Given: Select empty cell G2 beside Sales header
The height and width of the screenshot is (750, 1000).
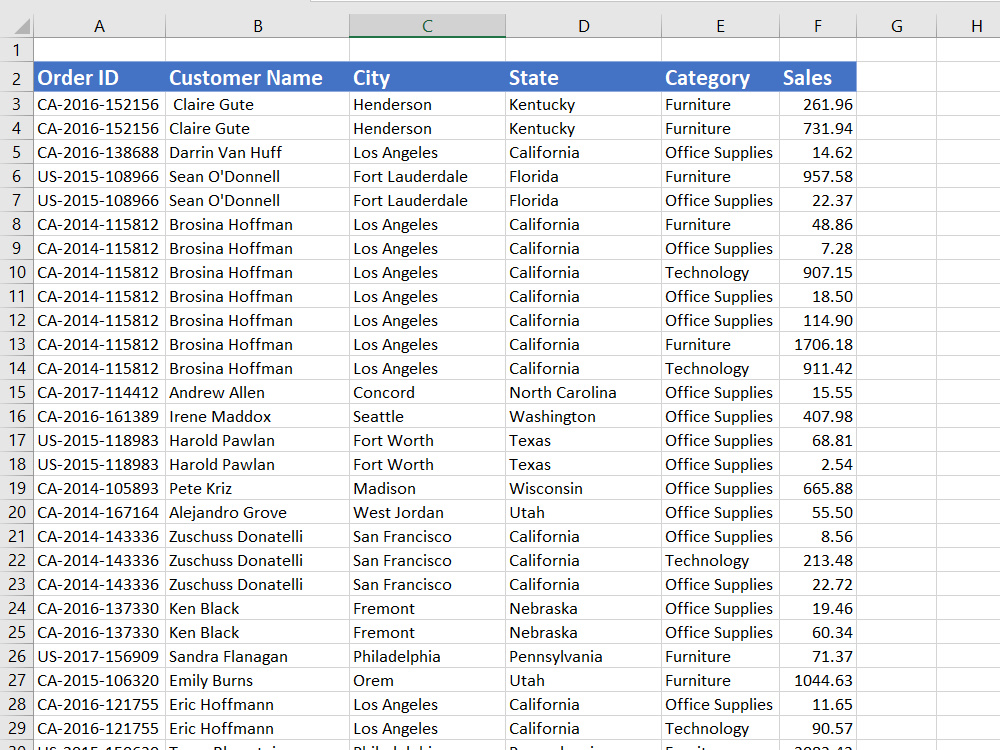Looking at the screenshot, I should (x=897, y=78).
